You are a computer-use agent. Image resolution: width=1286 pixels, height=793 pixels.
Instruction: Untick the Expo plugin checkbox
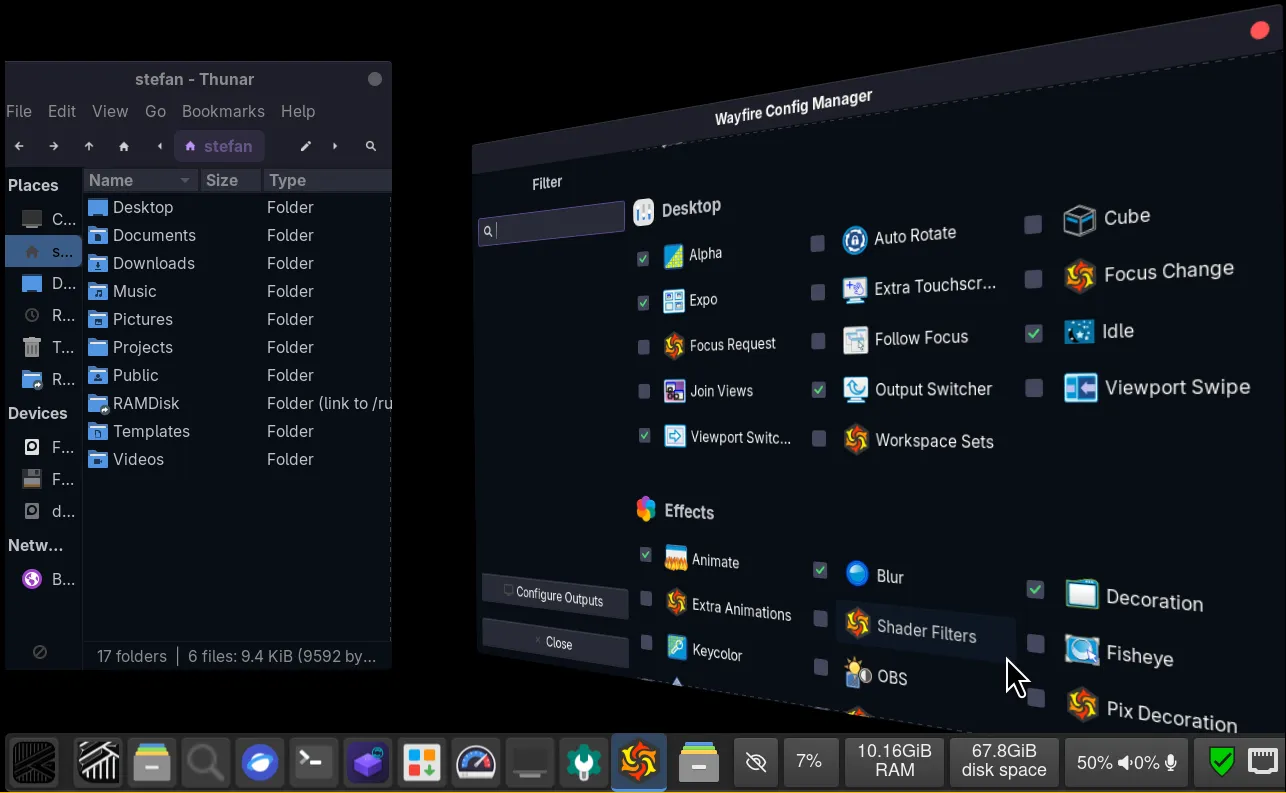(643, 302)
